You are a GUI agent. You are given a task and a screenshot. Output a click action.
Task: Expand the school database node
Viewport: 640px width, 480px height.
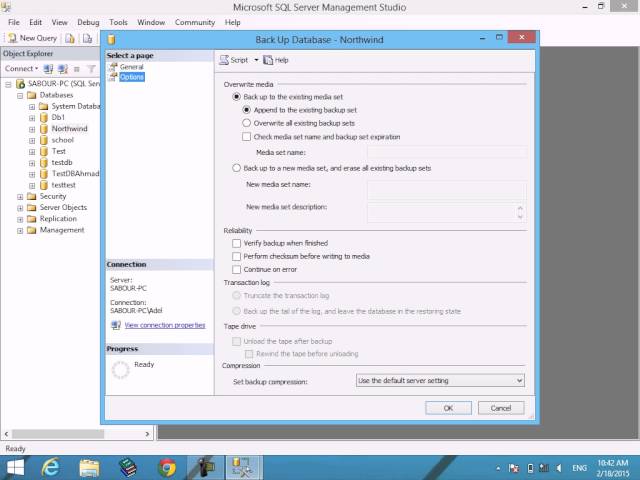point(32,140)
